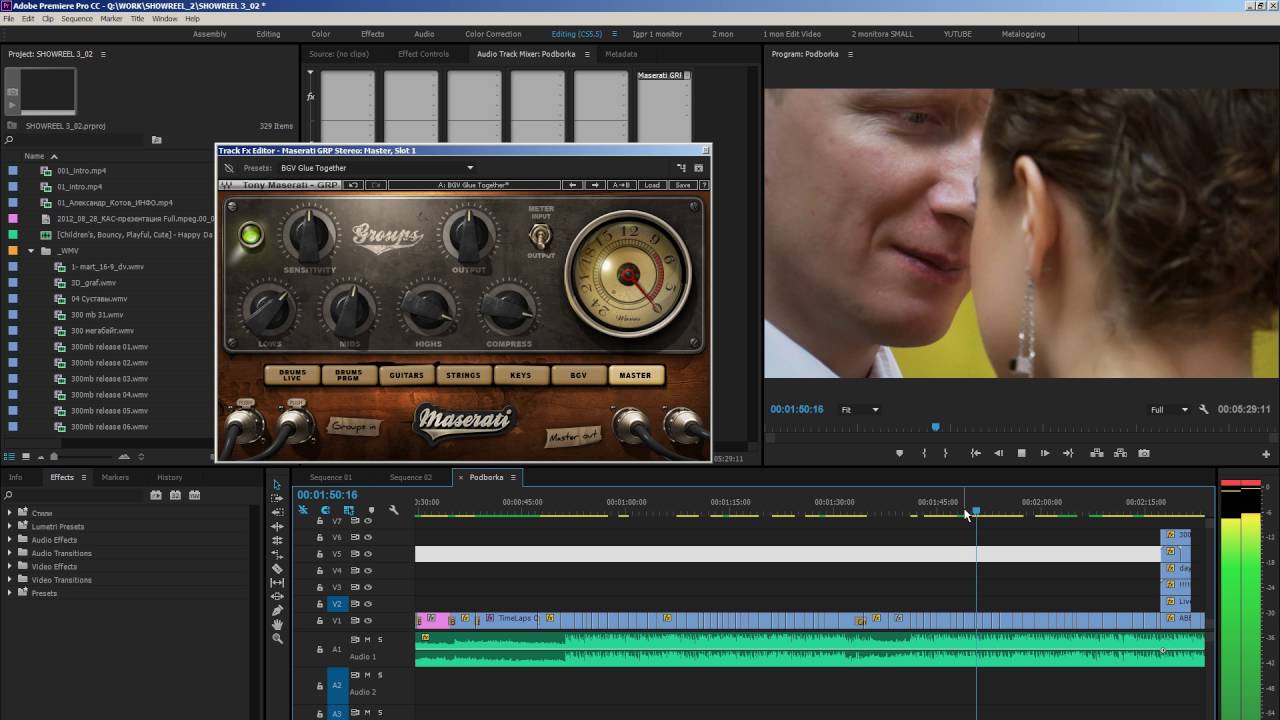Switch to the Color Correction workspace

click(x=493, y=34)
